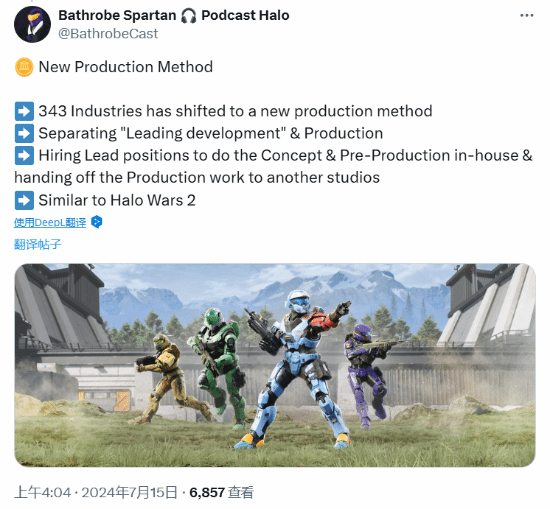
Task: Click 翻译帖子 to translate the post
Action: point(38,244)
